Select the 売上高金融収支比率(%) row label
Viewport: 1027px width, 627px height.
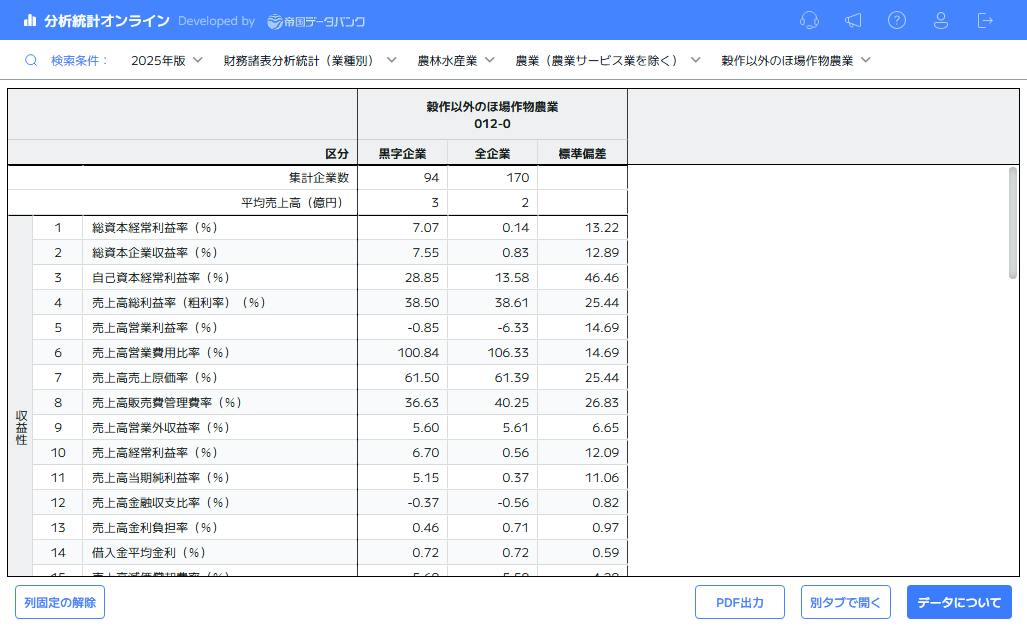160,503
